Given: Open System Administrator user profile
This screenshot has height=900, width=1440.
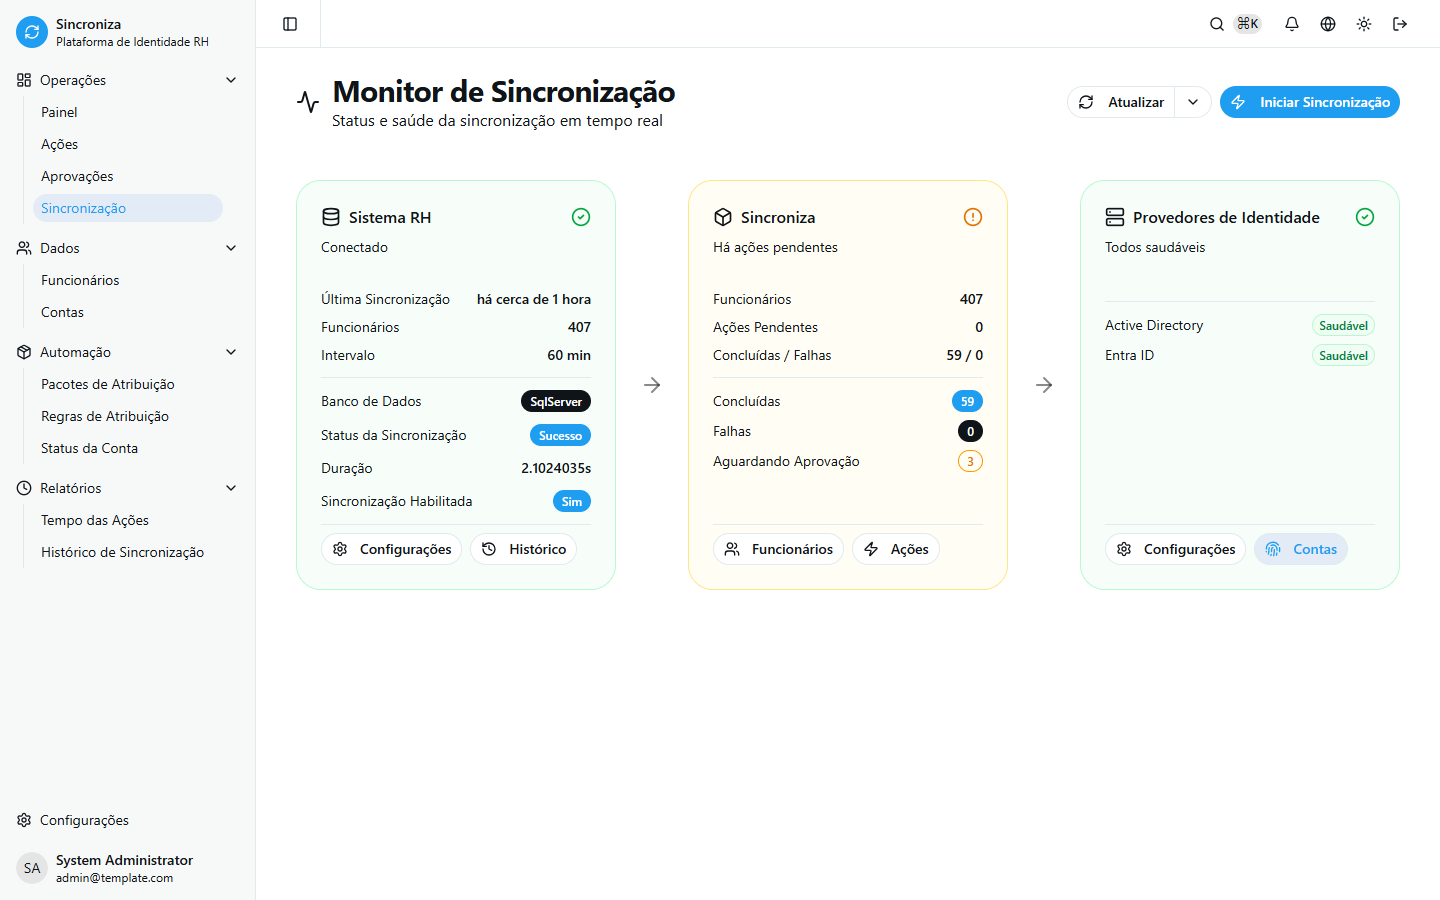Looking at the screenshot, I should [x=124, y=868].
